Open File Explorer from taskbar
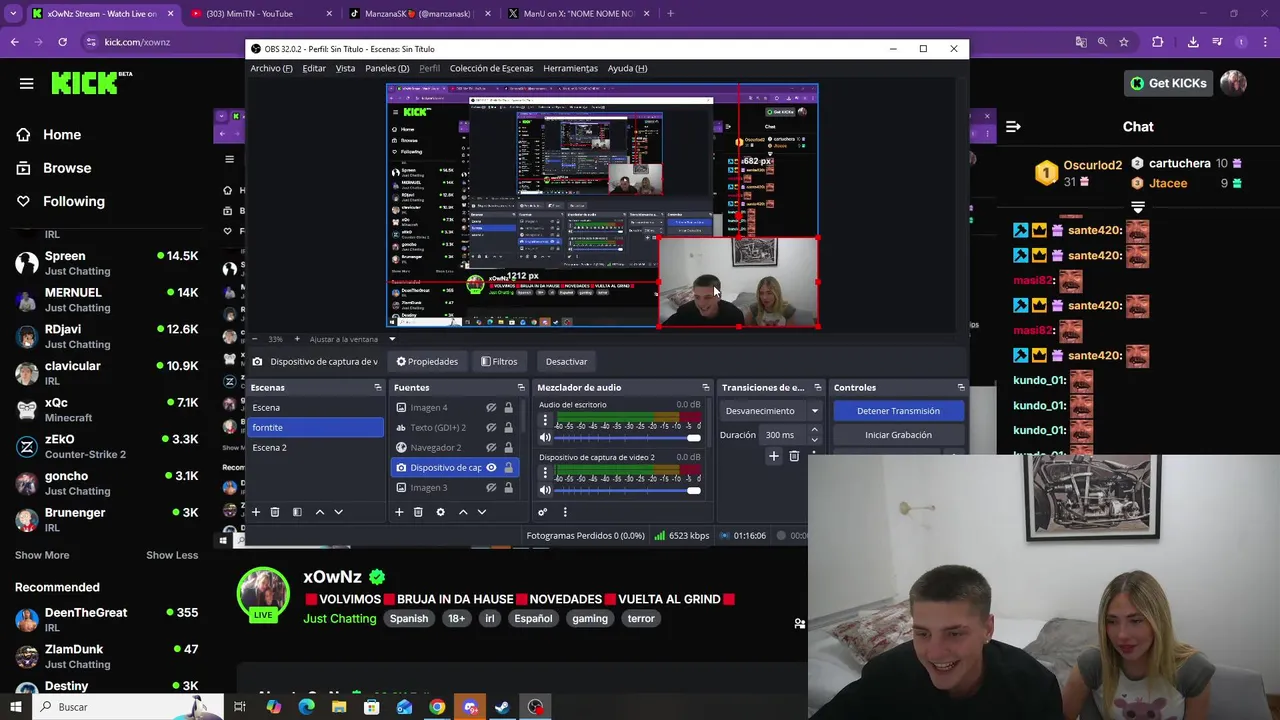1280x720 pixels. click(339, 707)
